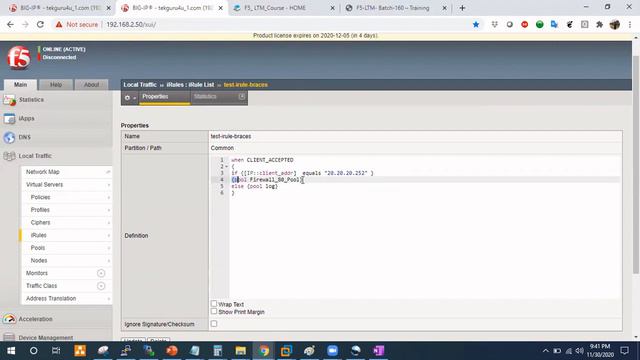The height and width of the screenshot is (360, 640).
Task: Click the F5 logo icon
Action: pos(18,58)
